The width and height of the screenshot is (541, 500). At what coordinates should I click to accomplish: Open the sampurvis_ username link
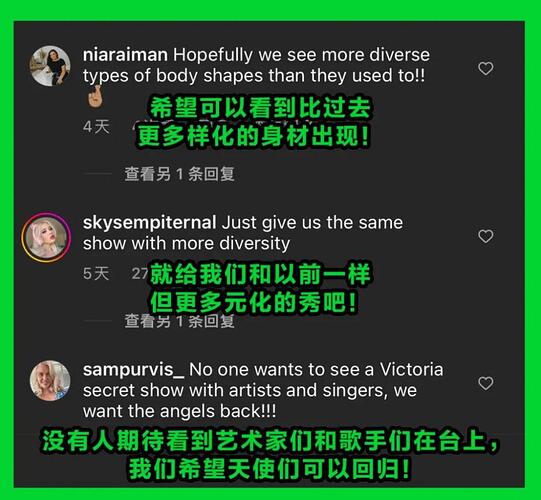(134, 370)
